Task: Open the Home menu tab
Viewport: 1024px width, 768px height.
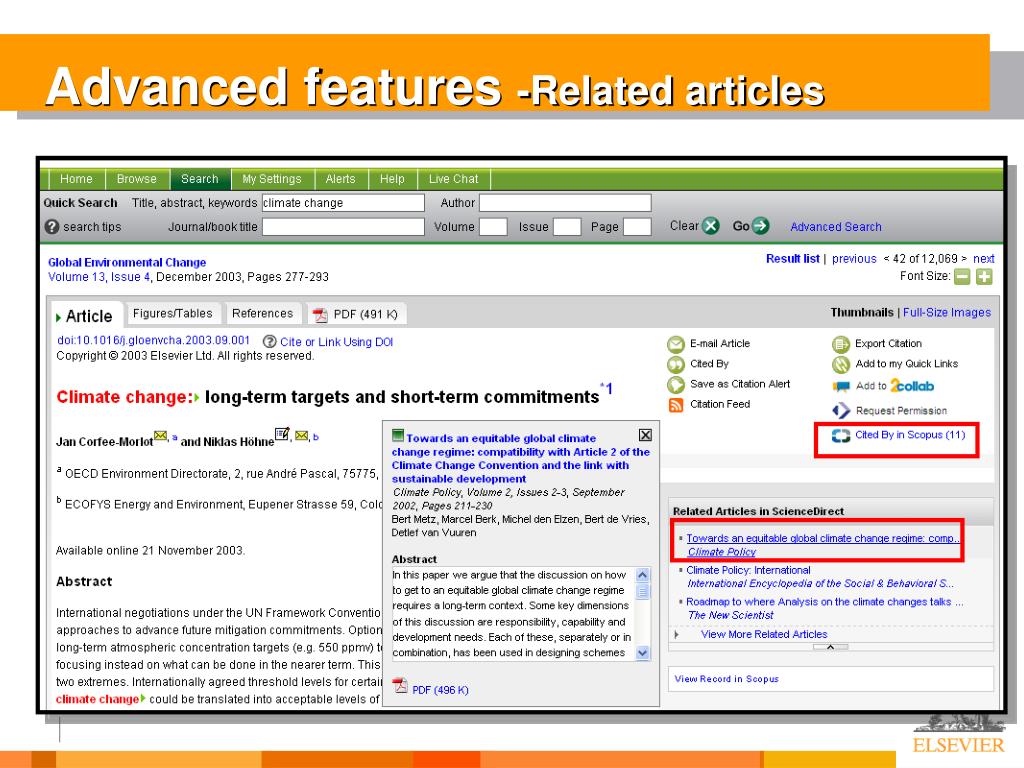Action: point(76,179)
